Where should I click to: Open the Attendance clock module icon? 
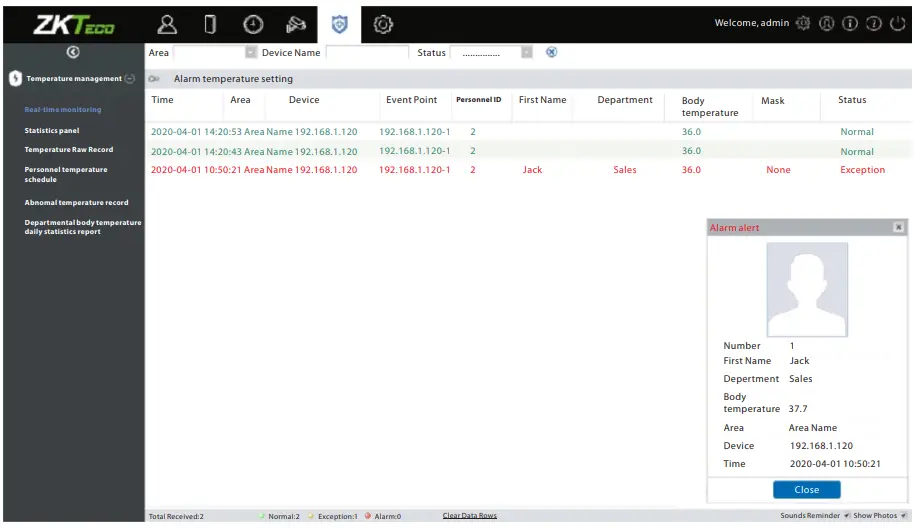253,24
